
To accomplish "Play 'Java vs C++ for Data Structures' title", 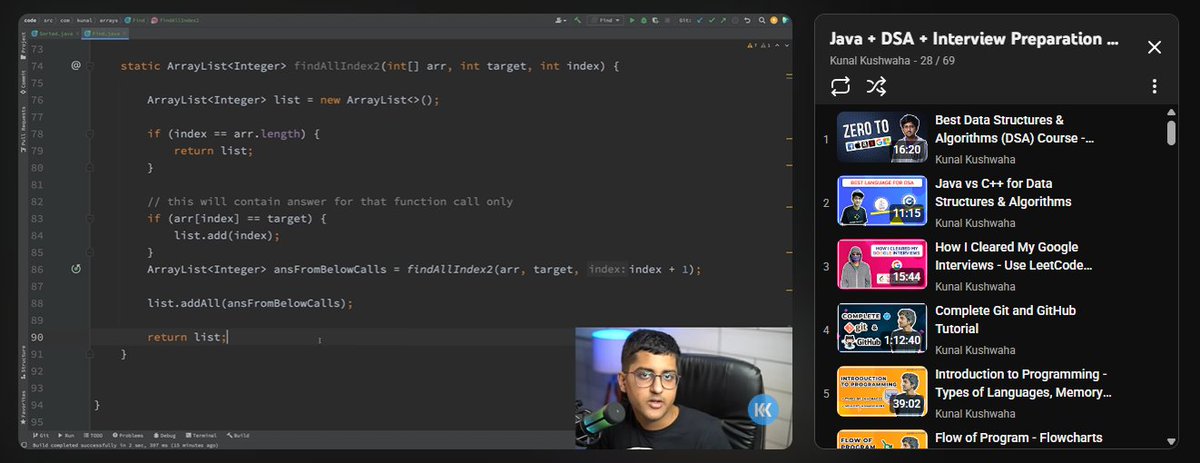I will 1003,192.
